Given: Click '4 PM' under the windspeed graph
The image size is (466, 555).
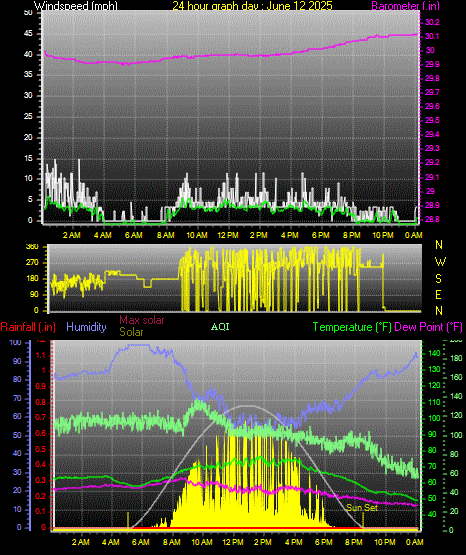Looking at the screenshot, I should point(290,235).
